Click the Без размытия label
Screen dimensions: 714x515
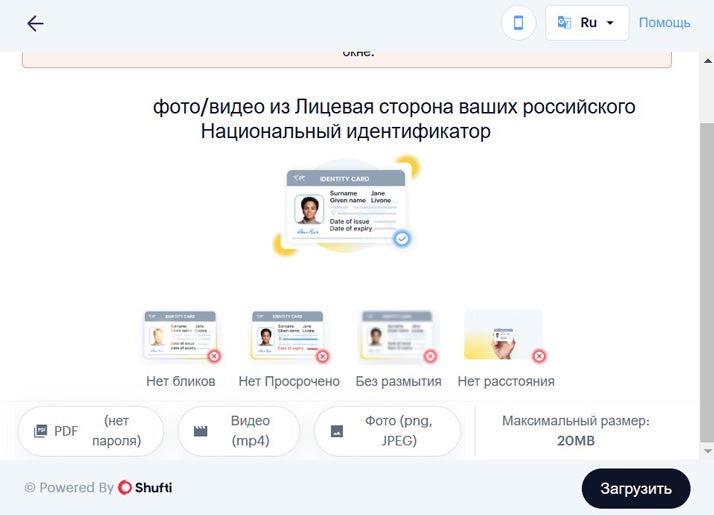398,381
